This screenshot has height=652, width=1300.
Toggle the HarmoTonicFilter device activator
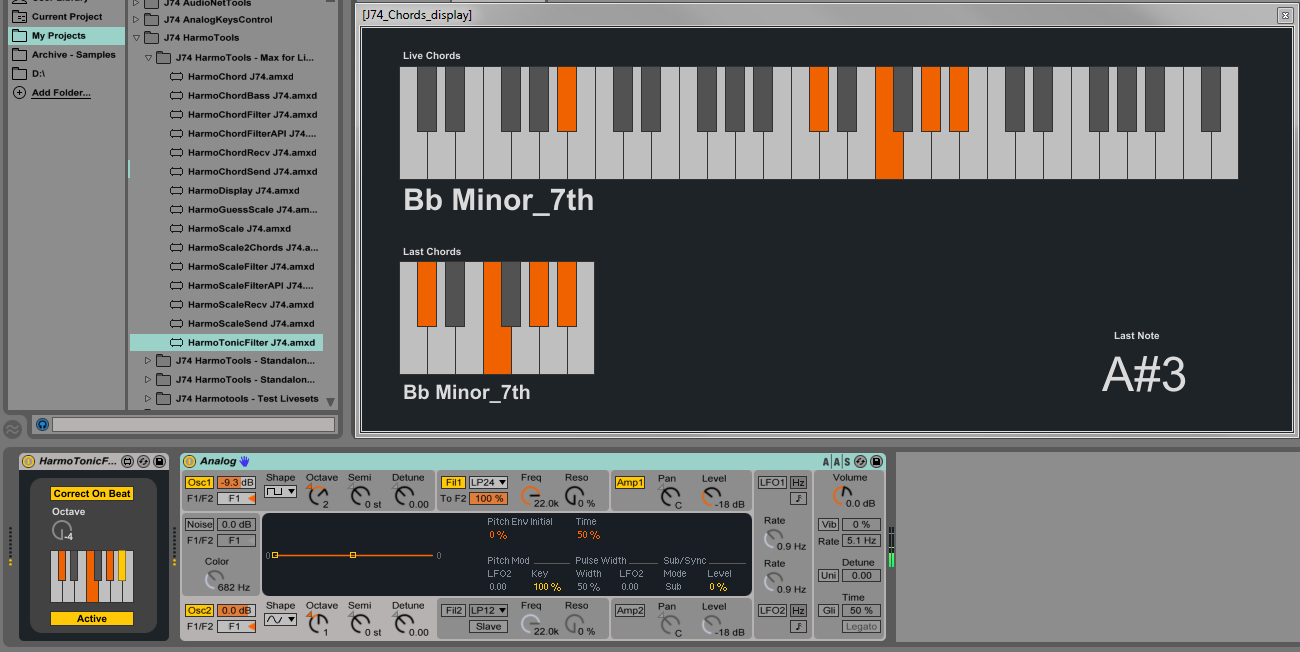[x=28, y=461]
